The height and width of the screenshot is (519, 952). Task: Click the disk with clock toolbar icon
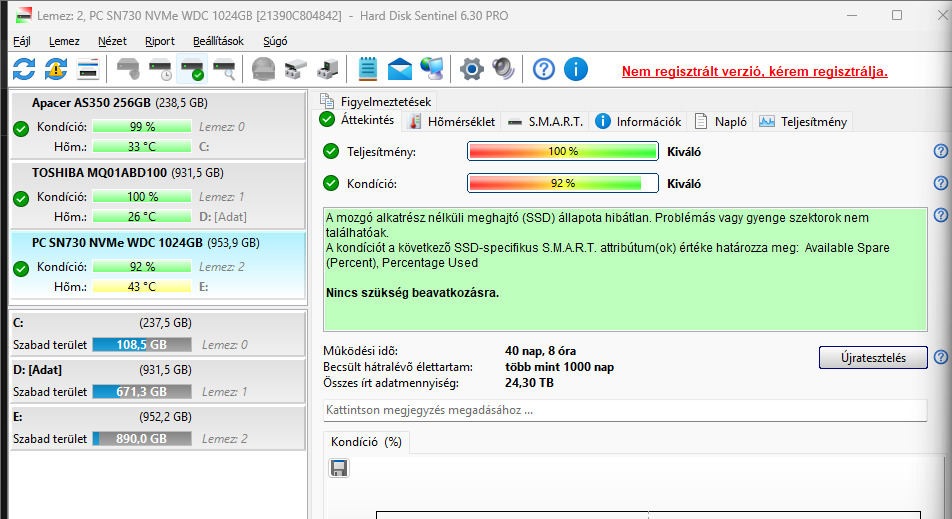pos(160,69)
